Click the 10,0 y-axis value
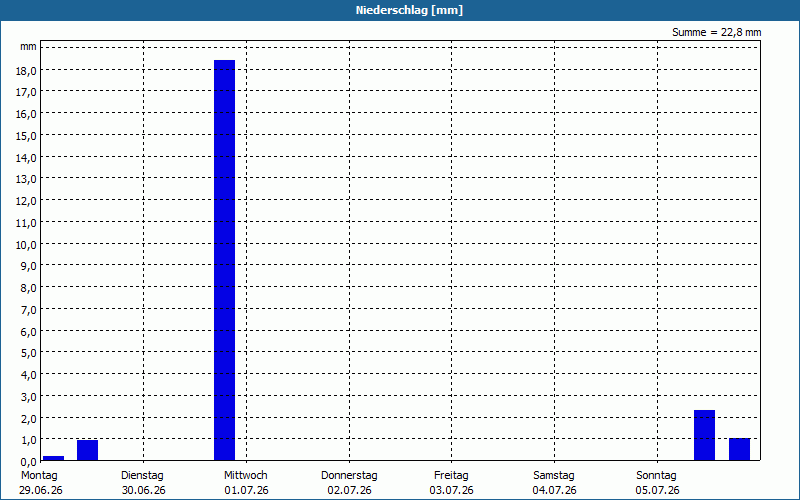 [x=26, y=244]
